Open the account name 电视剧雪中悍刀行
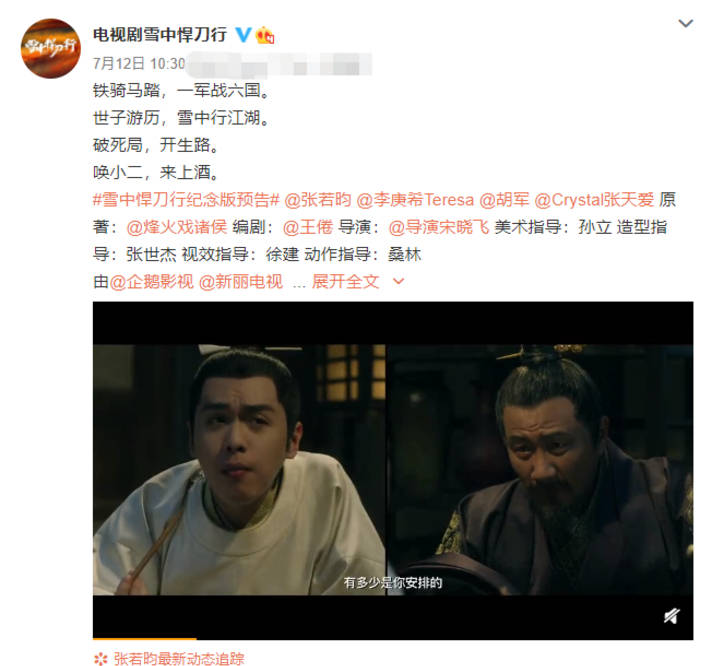The width and height of the screenshot is (712, 666). tap(160, 35)
